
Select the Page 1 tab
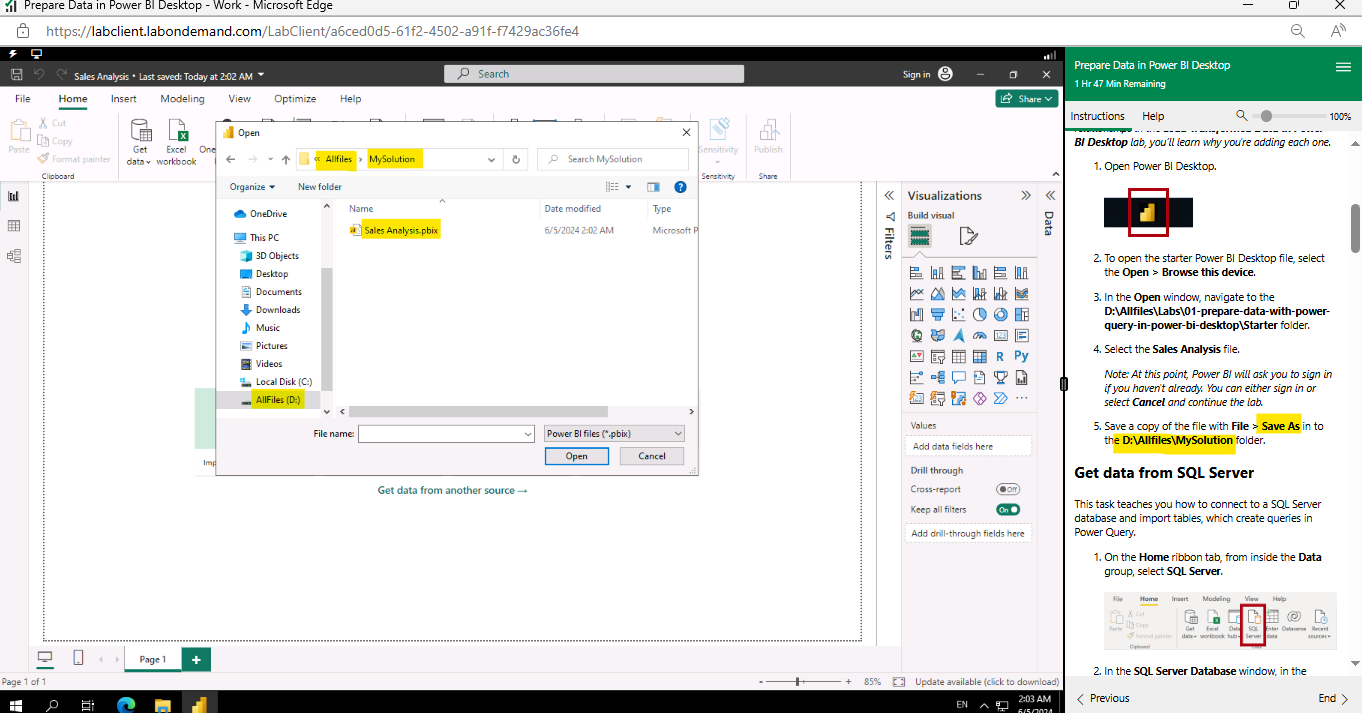tap(153, 659)
